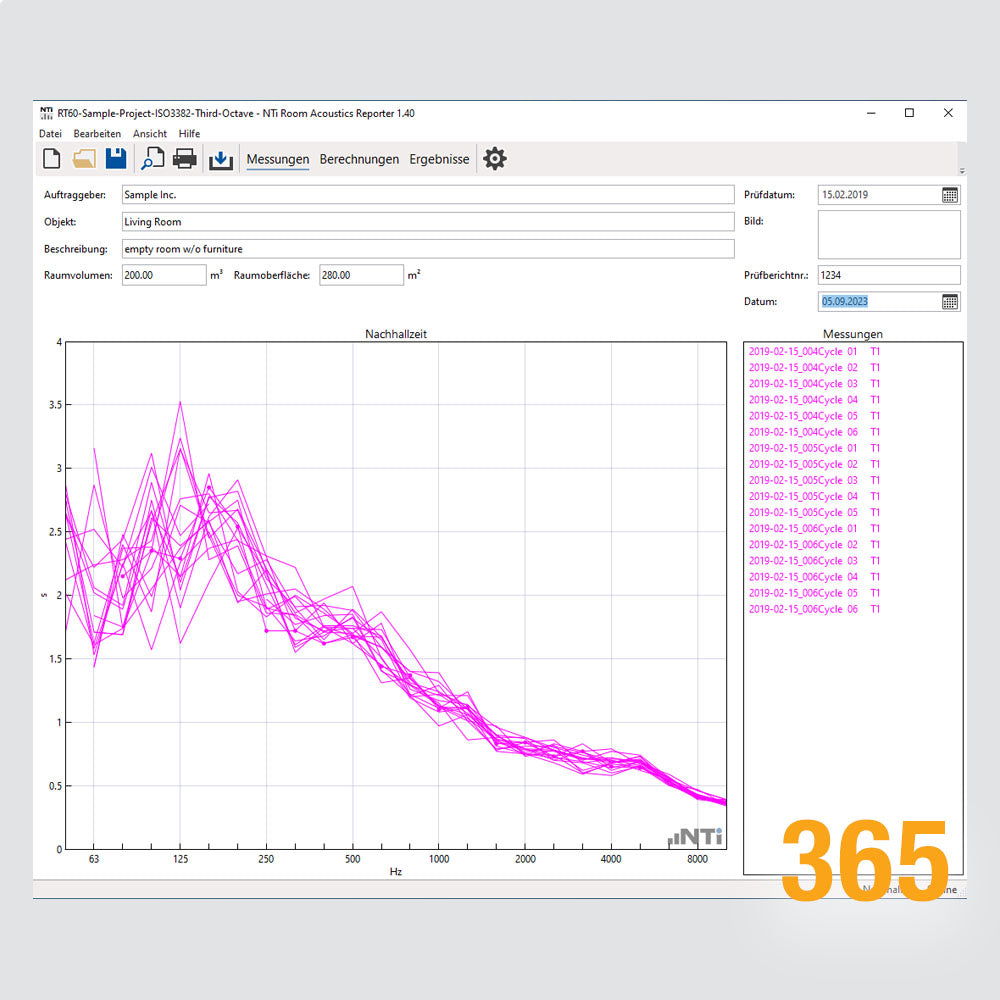Open a project using the folder icon

[84, 158]
